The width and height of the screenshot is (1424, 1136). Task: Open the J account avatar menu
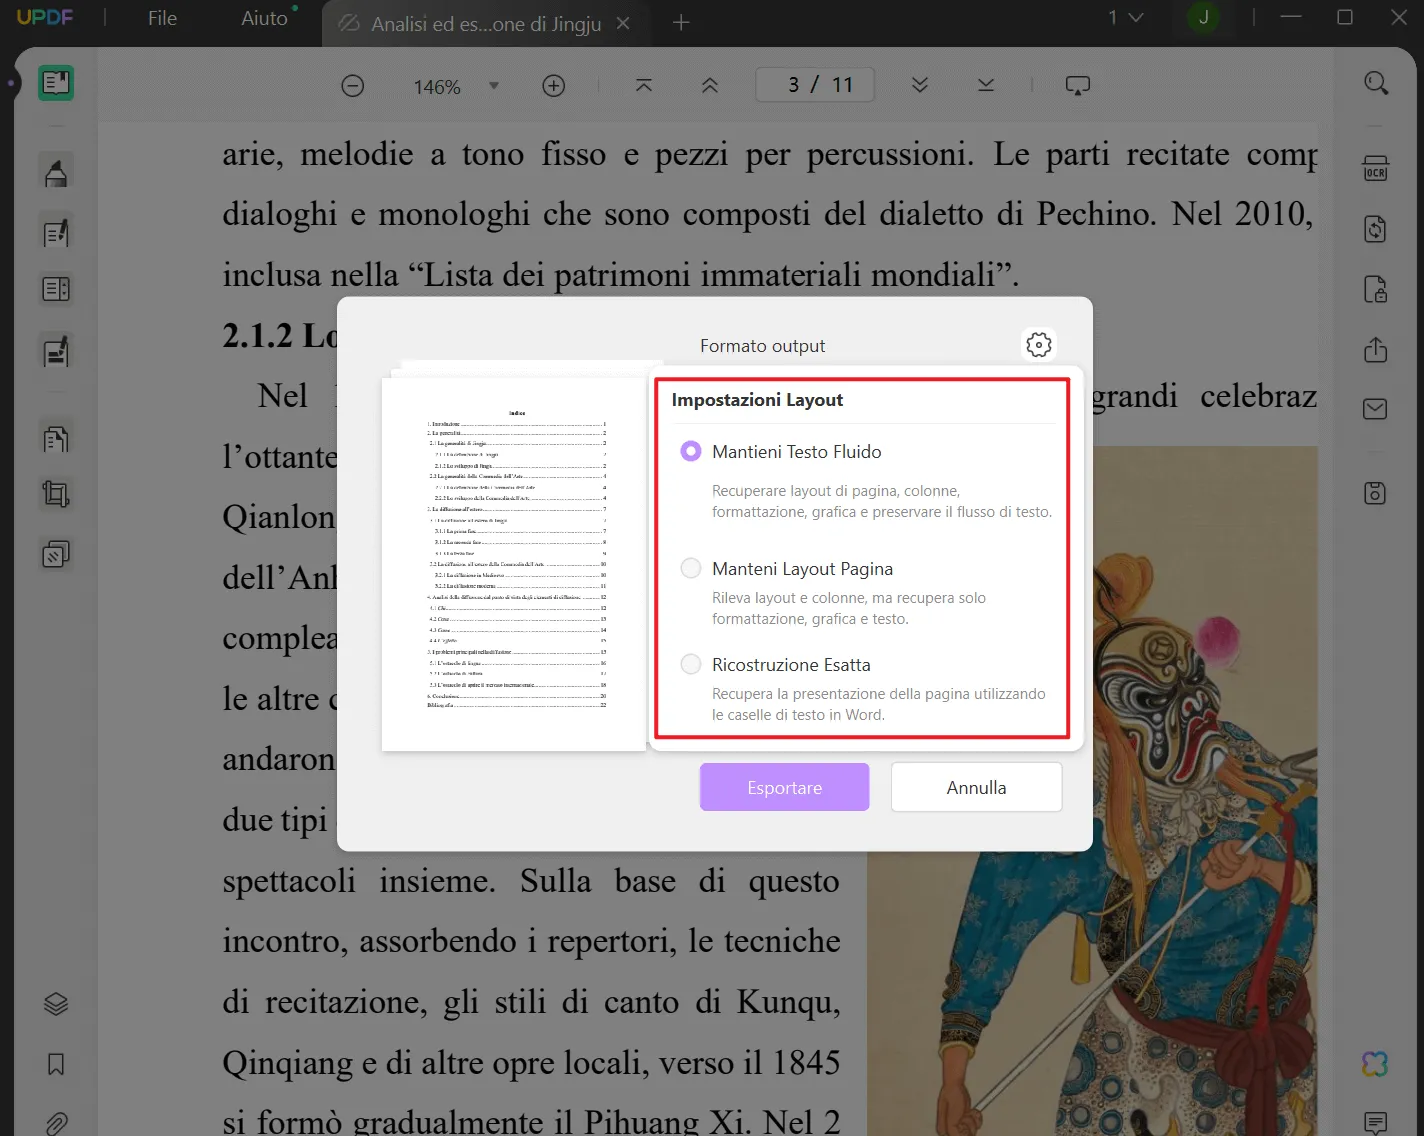[x=1204, y=18]
